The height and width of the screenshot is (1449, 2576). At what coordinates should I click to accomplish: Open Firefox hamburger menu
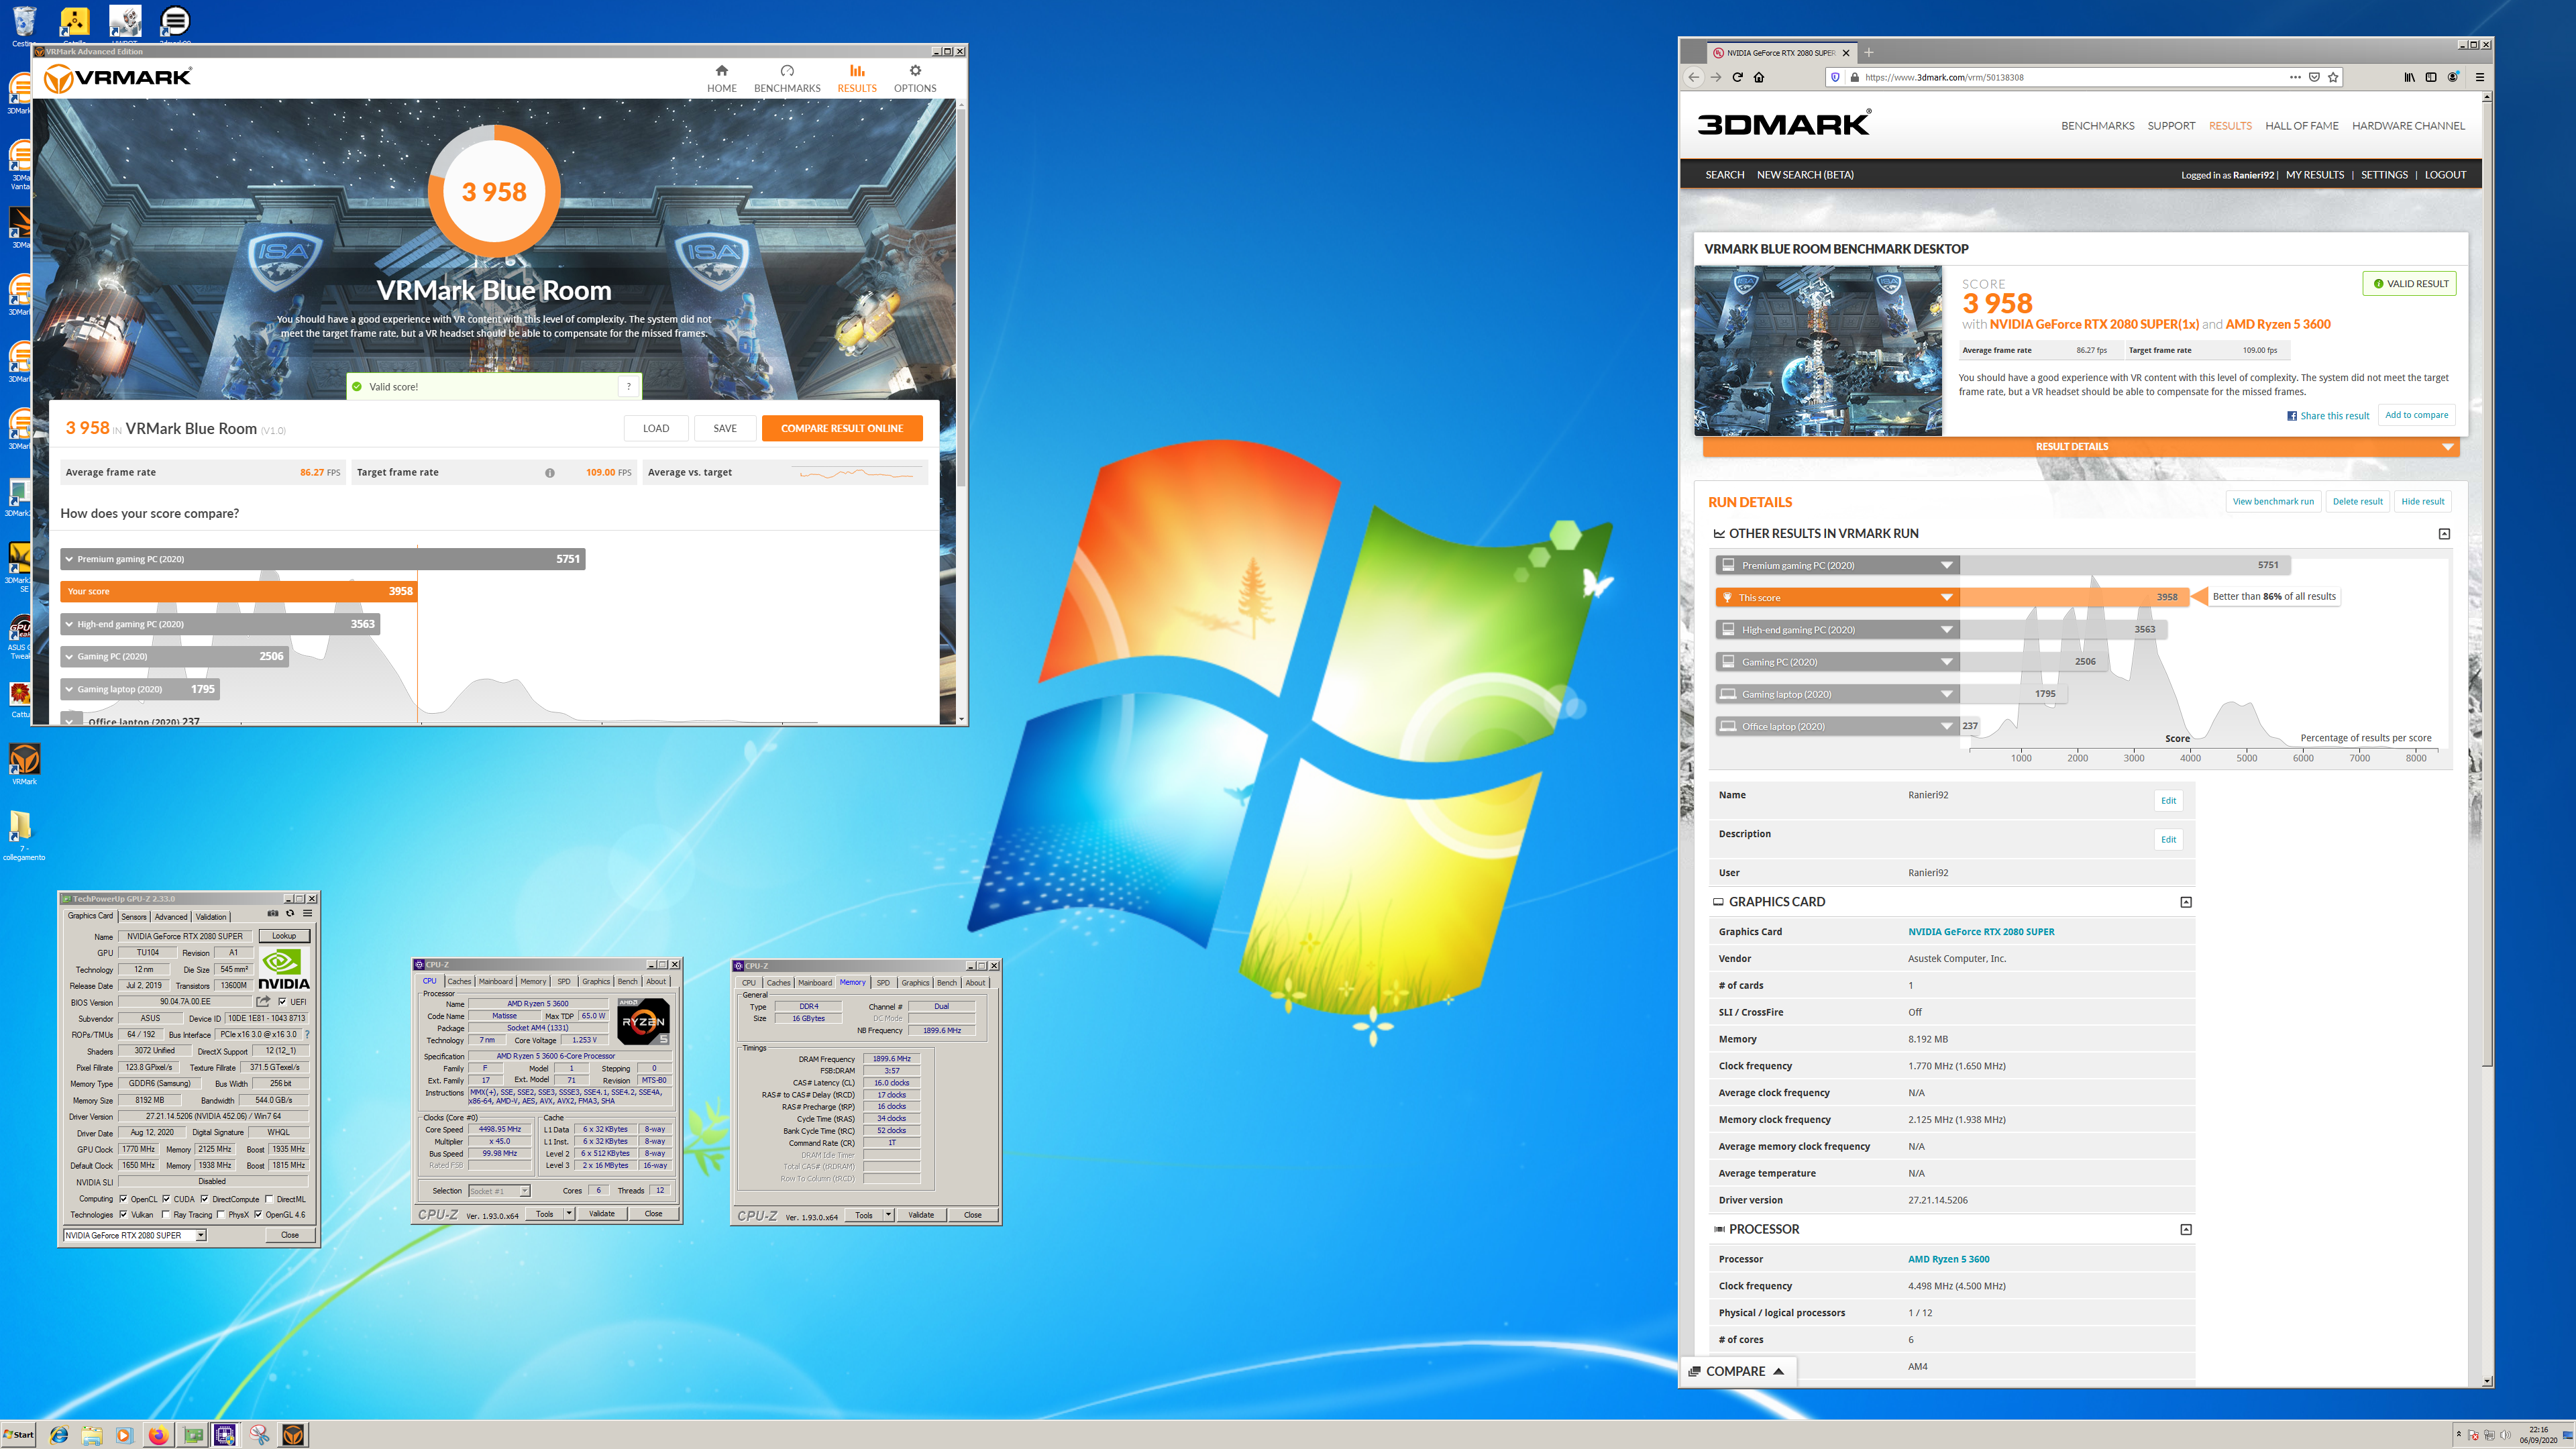coord(2480,77)
